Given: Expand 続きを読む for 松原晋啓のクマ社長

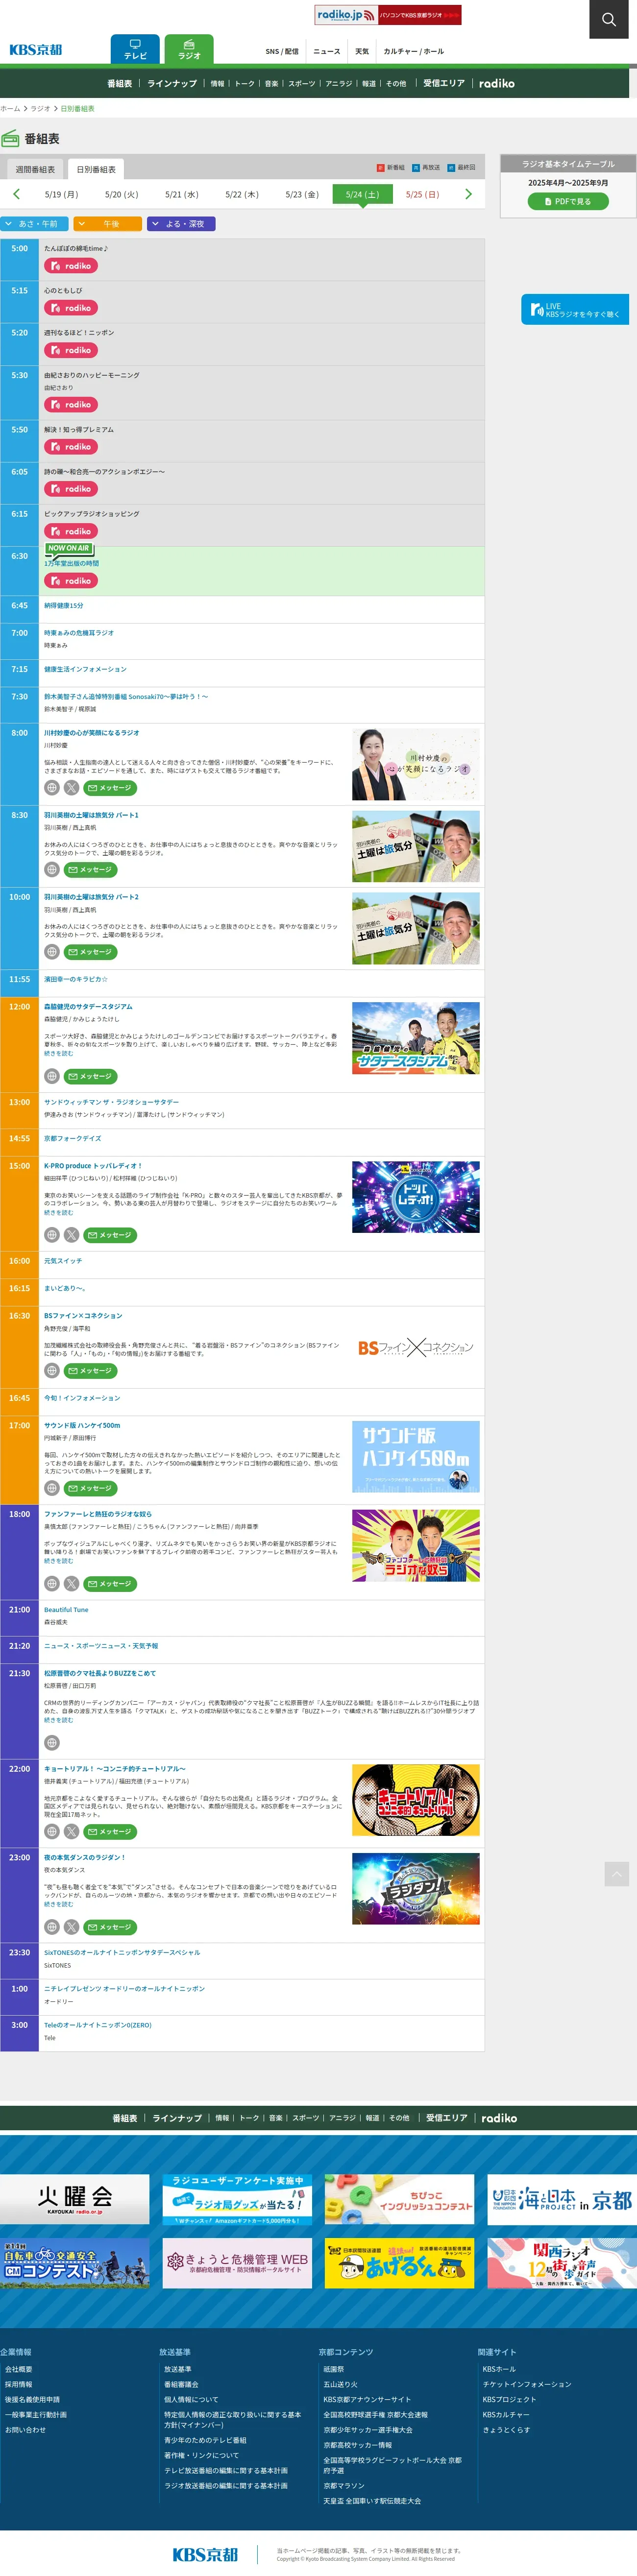Looking at the screenshot, I should pos(58,1720).
